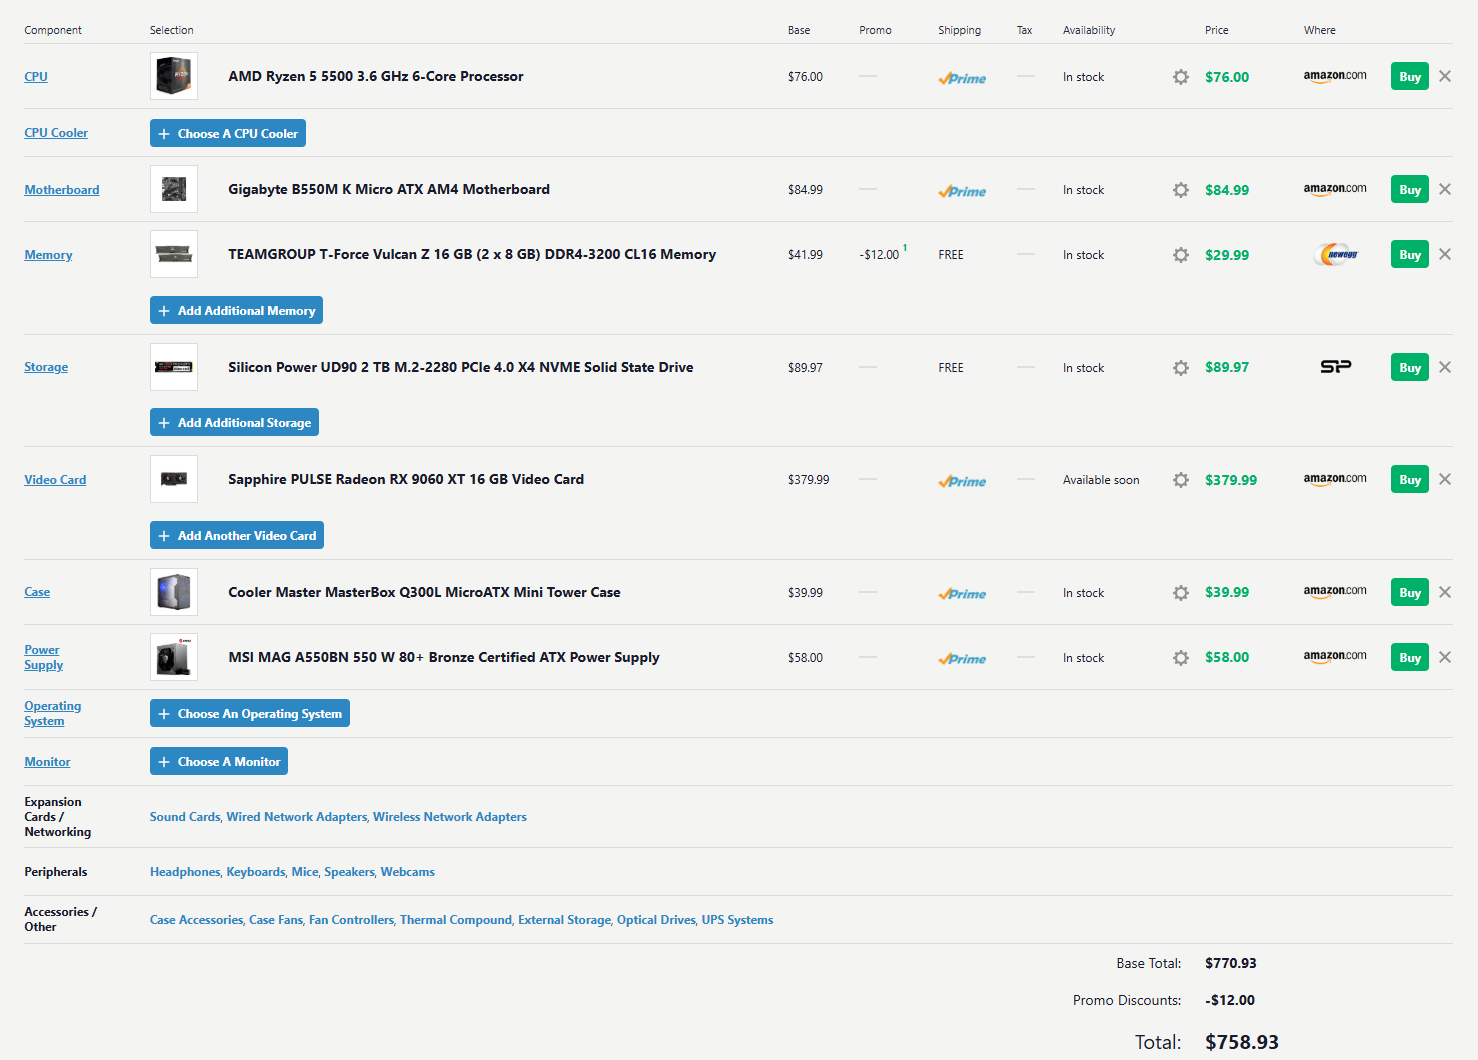Remove the Cooler Master MasterBox case

(1445, 592)
